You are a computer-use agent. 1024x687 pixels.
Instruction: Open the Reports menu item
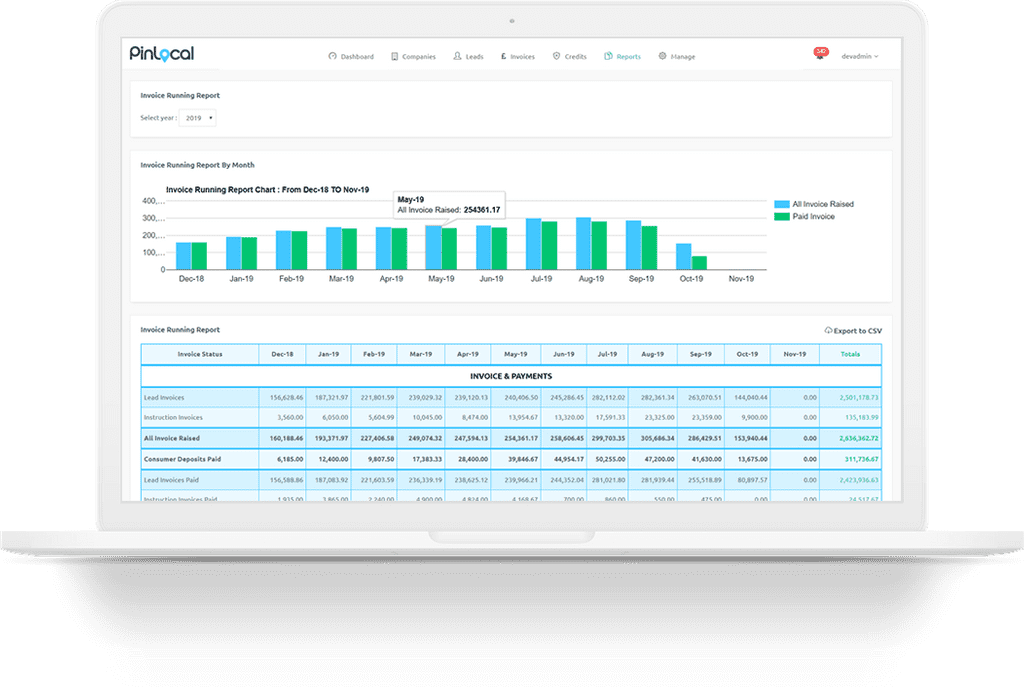[x=628, y=57]
